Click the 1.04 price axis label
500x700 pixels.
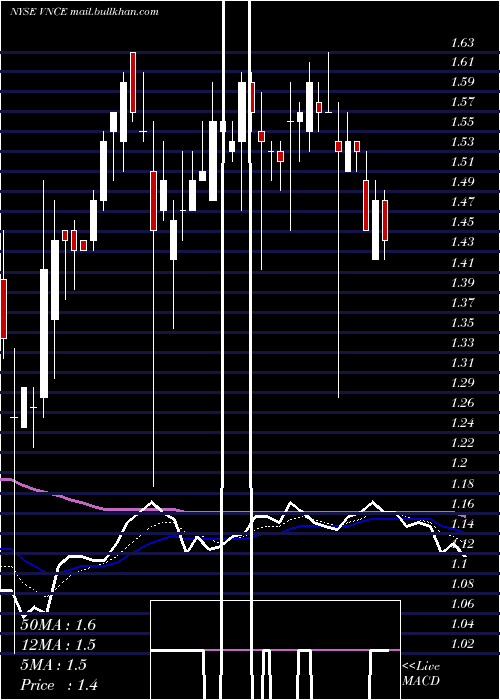pos(462,624)
